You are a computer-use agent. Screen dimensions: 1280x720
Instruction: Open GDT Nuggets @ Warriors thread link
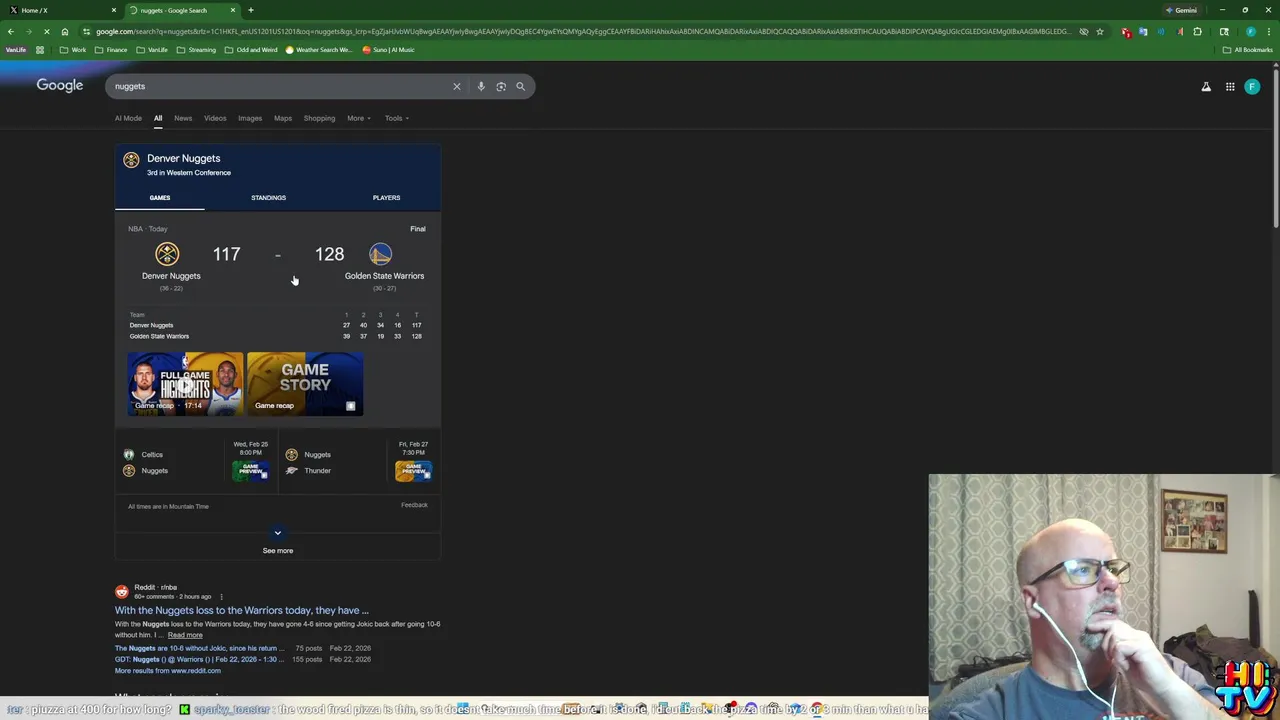pos(198,659)
